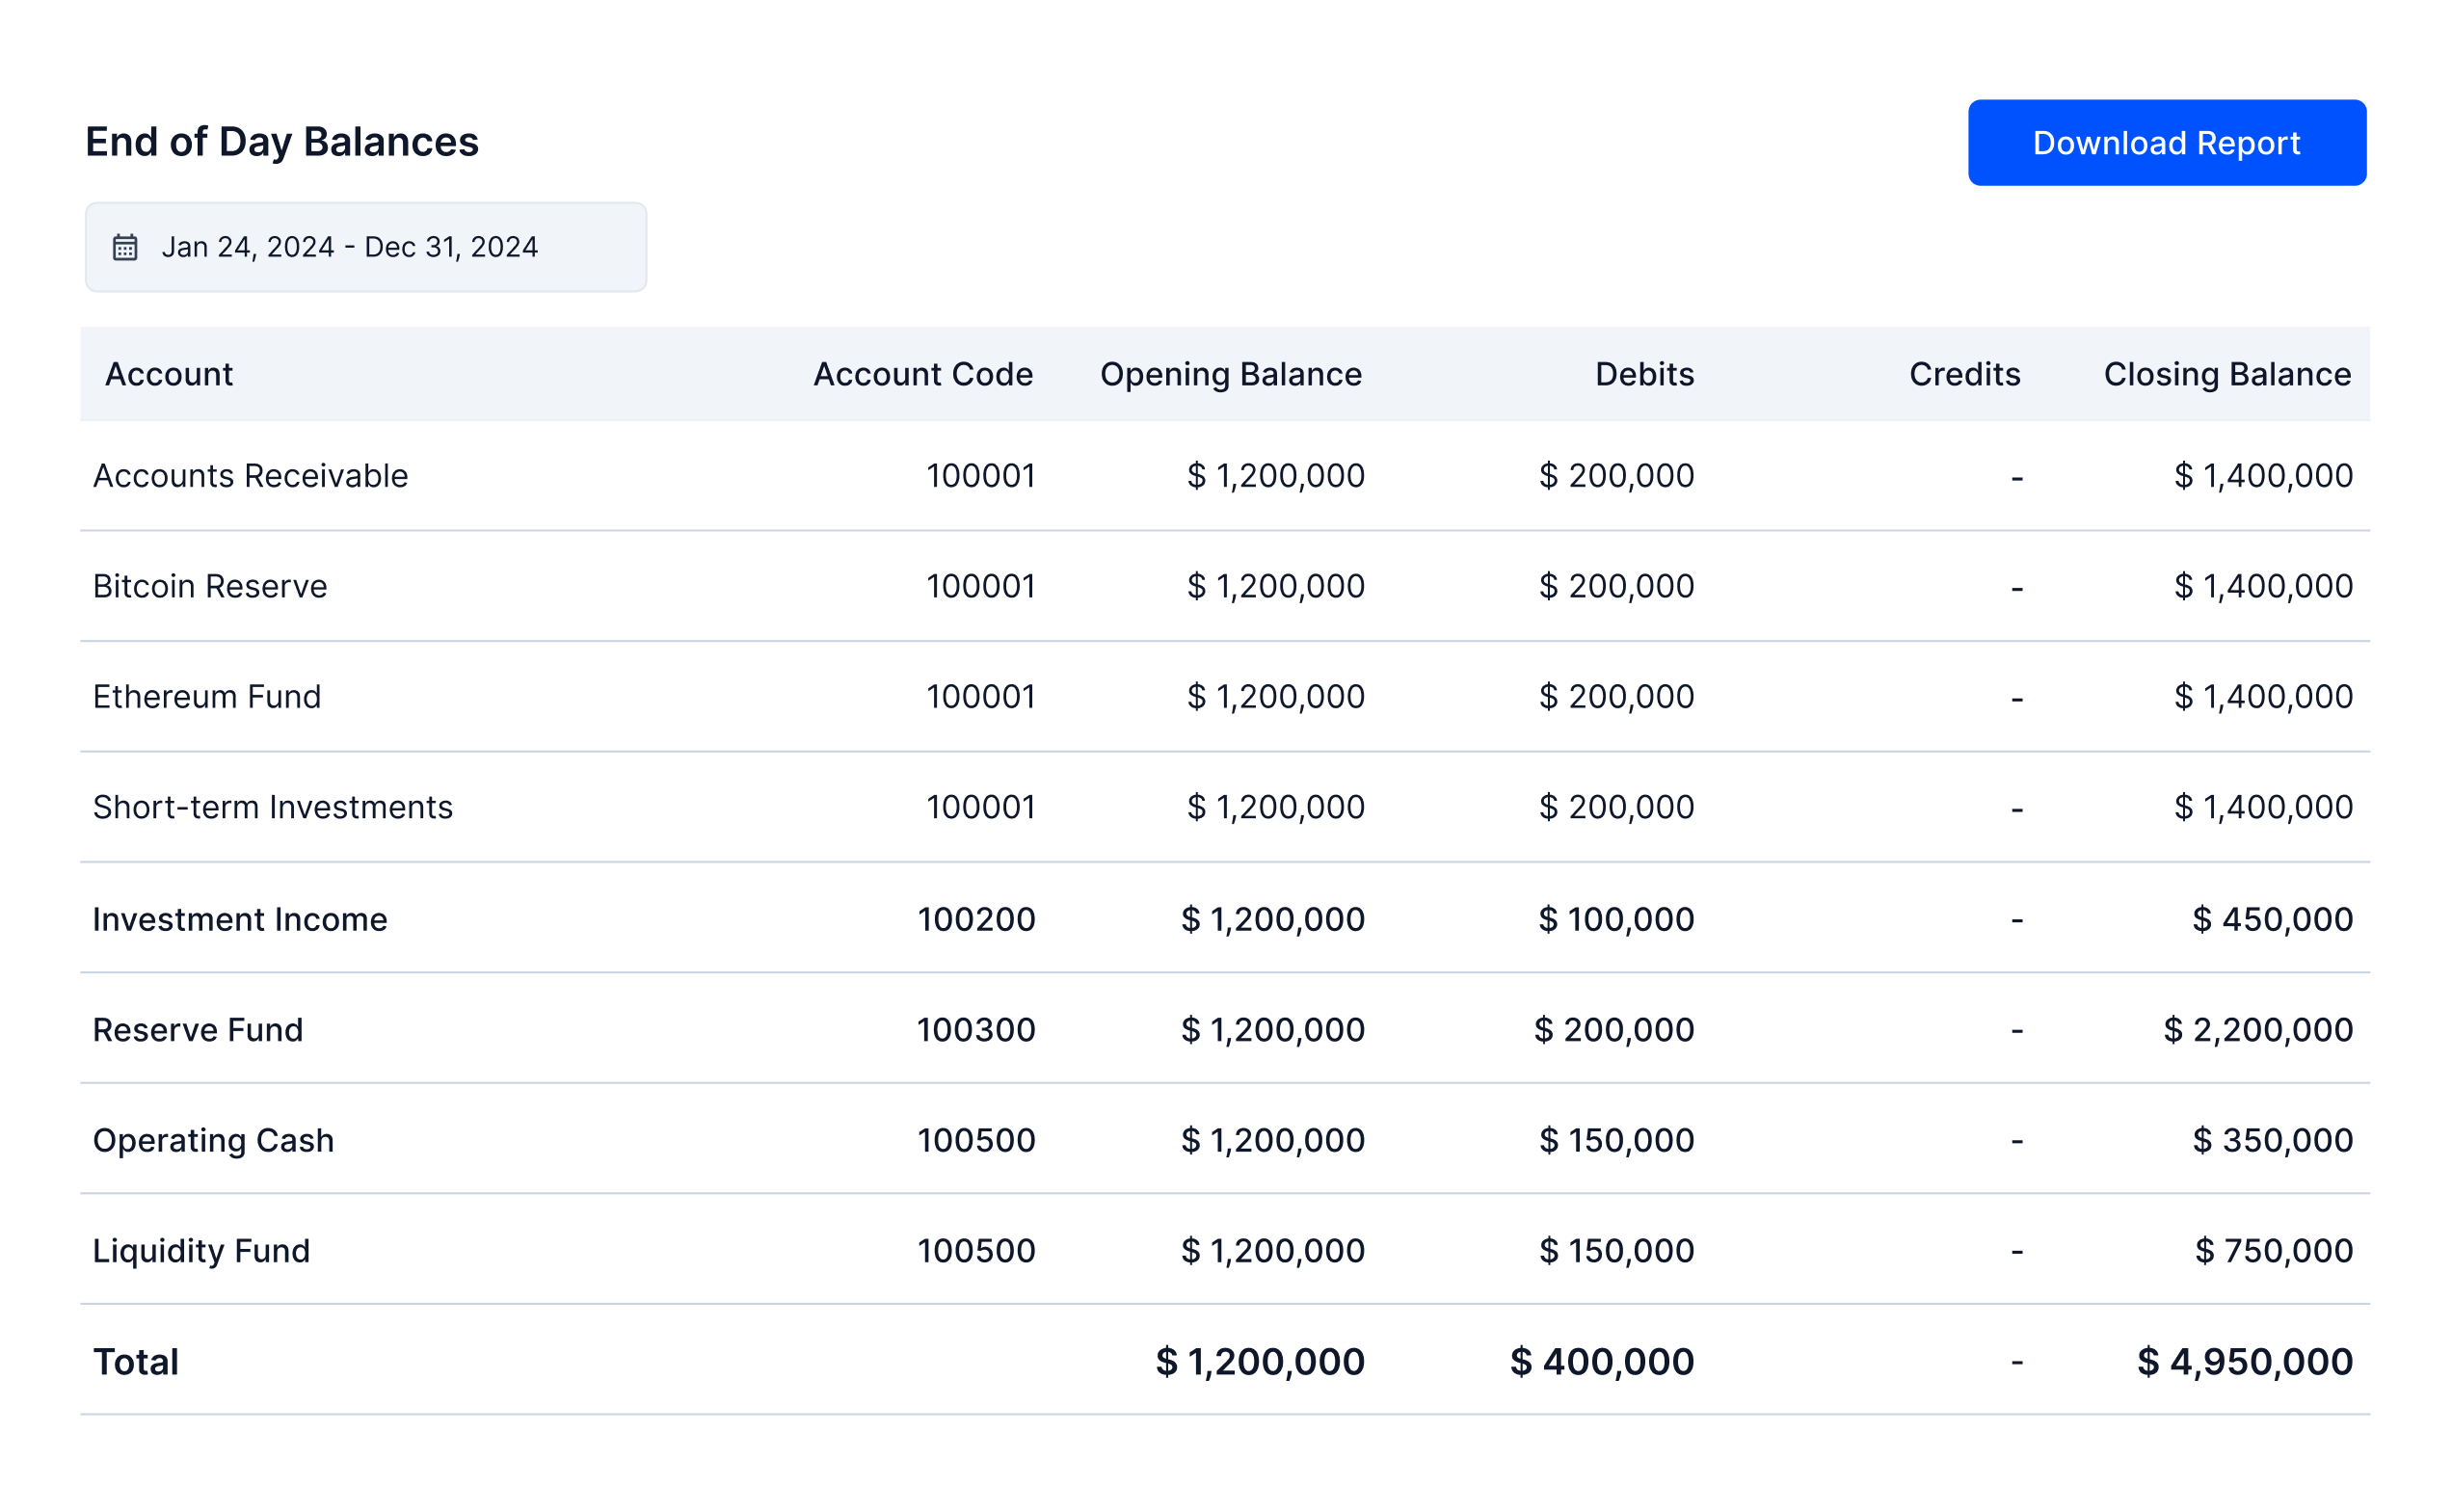Select the Bitcoin Reserve account

(x=210, y=586)
